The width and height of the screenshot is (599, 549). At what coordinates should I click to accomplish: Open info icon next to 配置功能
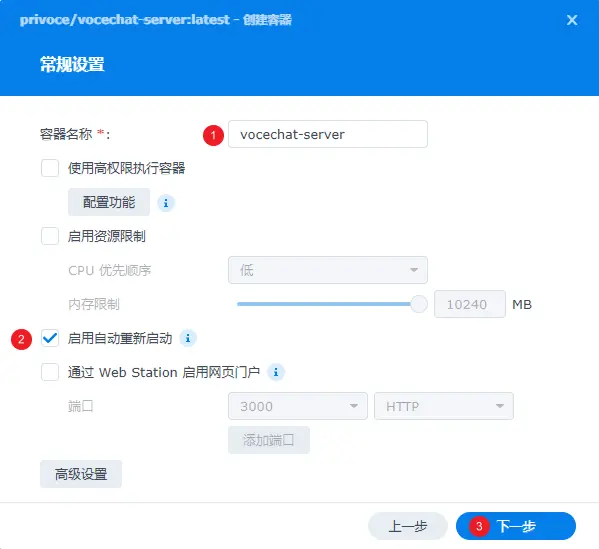pos(166,203)
